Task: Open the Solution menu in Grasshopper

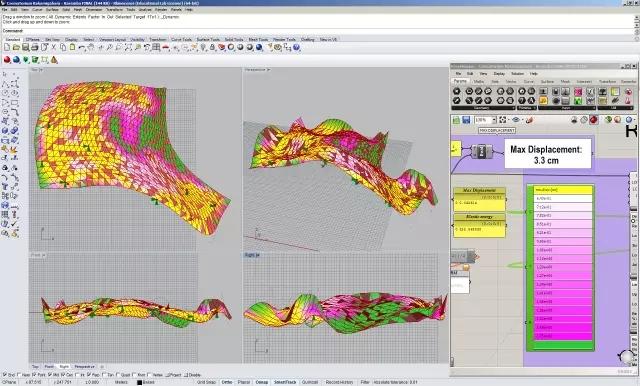Action: click(x=518, y=73)
